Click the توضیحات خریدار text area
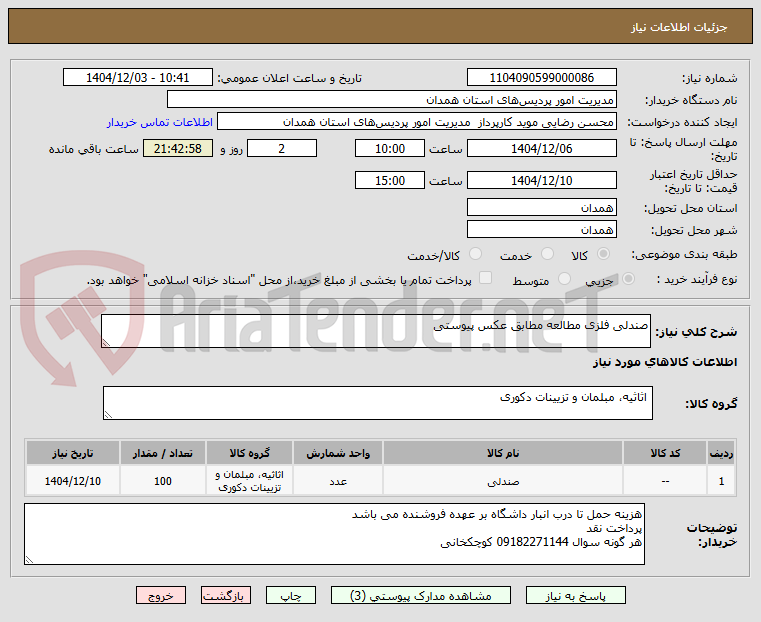 click(x=334, y=534)
